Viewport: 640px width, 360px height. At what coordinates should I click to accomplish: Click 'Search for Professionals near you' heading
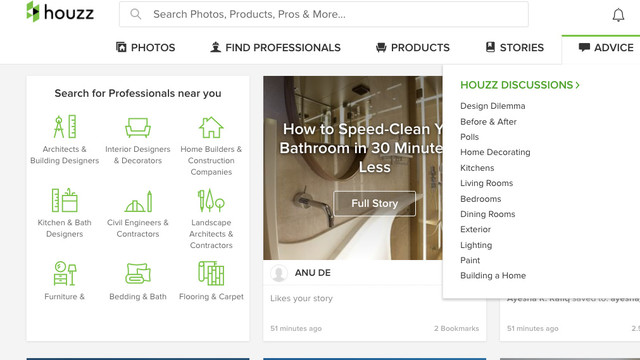pyautogui.click(x=138, y=93)
